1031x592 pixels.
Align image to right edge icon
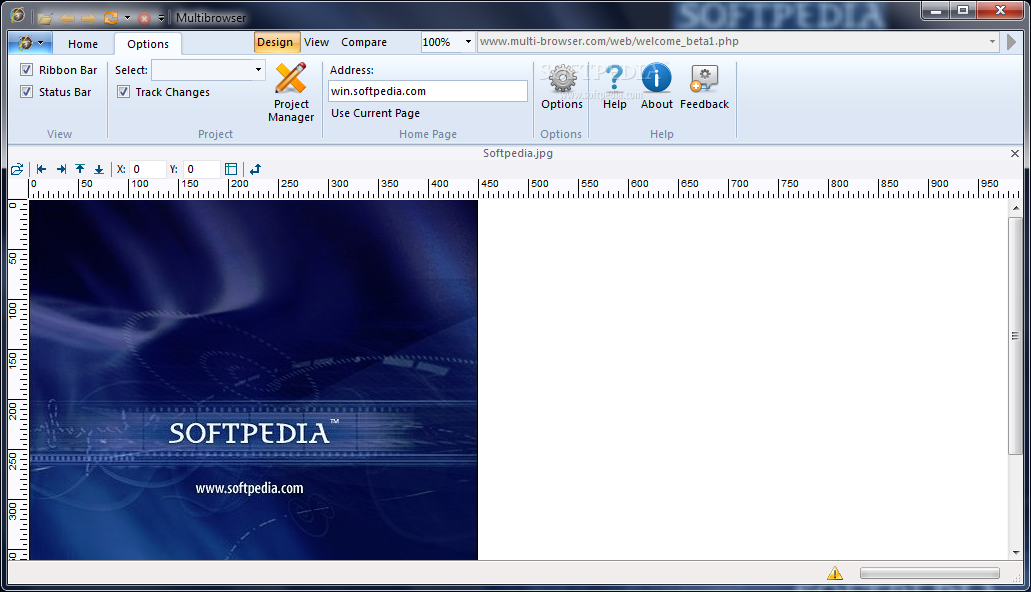61,169
